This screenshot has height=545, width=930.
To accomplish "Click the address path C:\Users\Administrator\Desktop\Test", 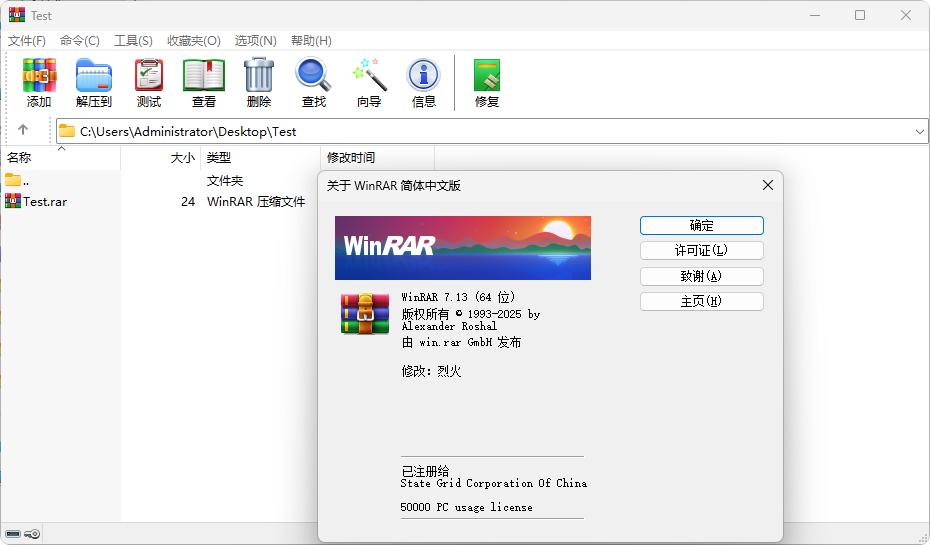I will click(x=188, y=132).
